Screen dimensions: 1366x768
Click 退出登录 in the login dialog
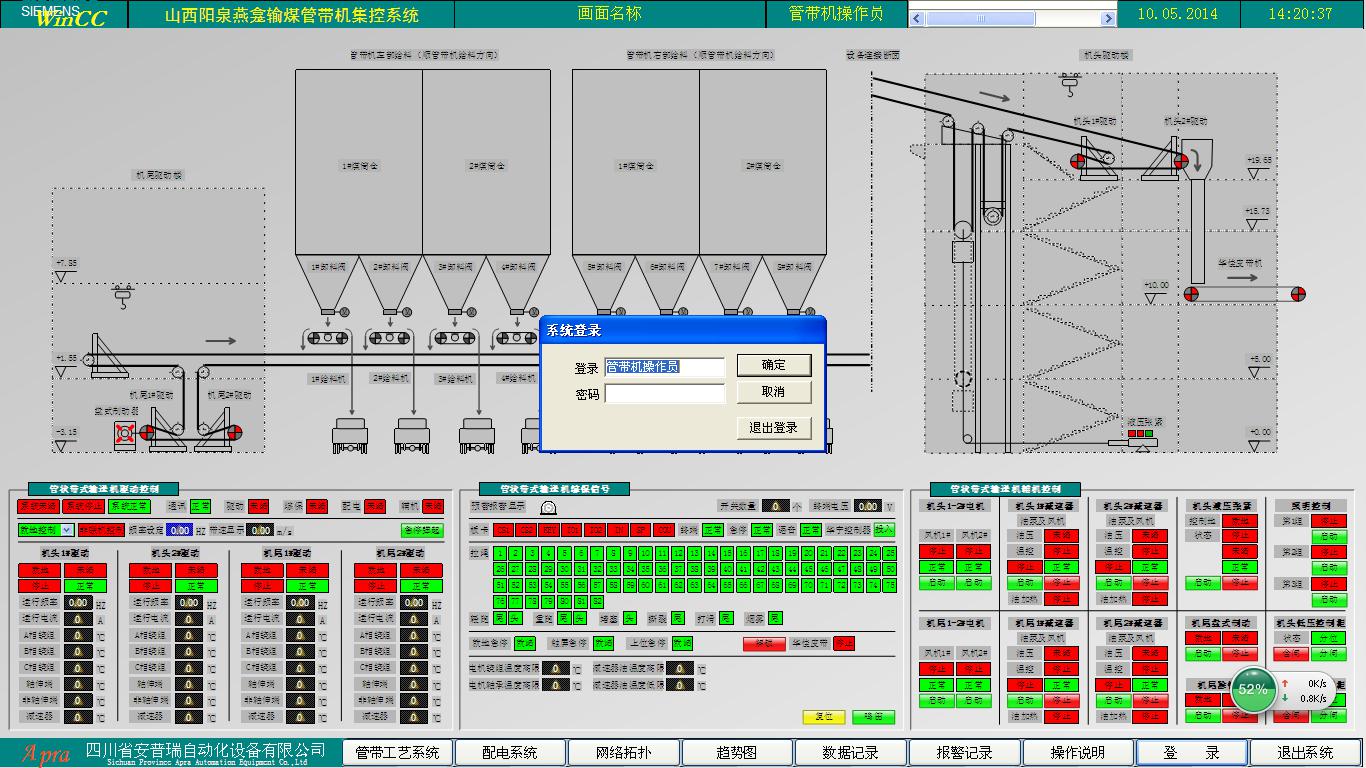point(773,428)
